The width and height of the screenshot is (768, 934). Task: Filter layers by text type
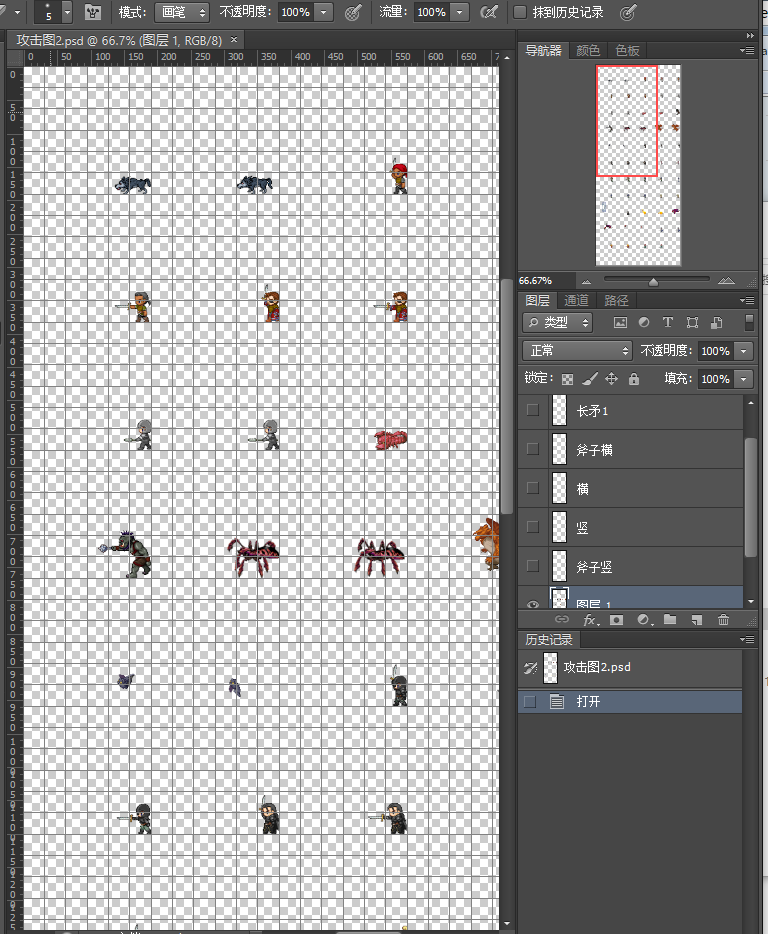click(667, 322)
